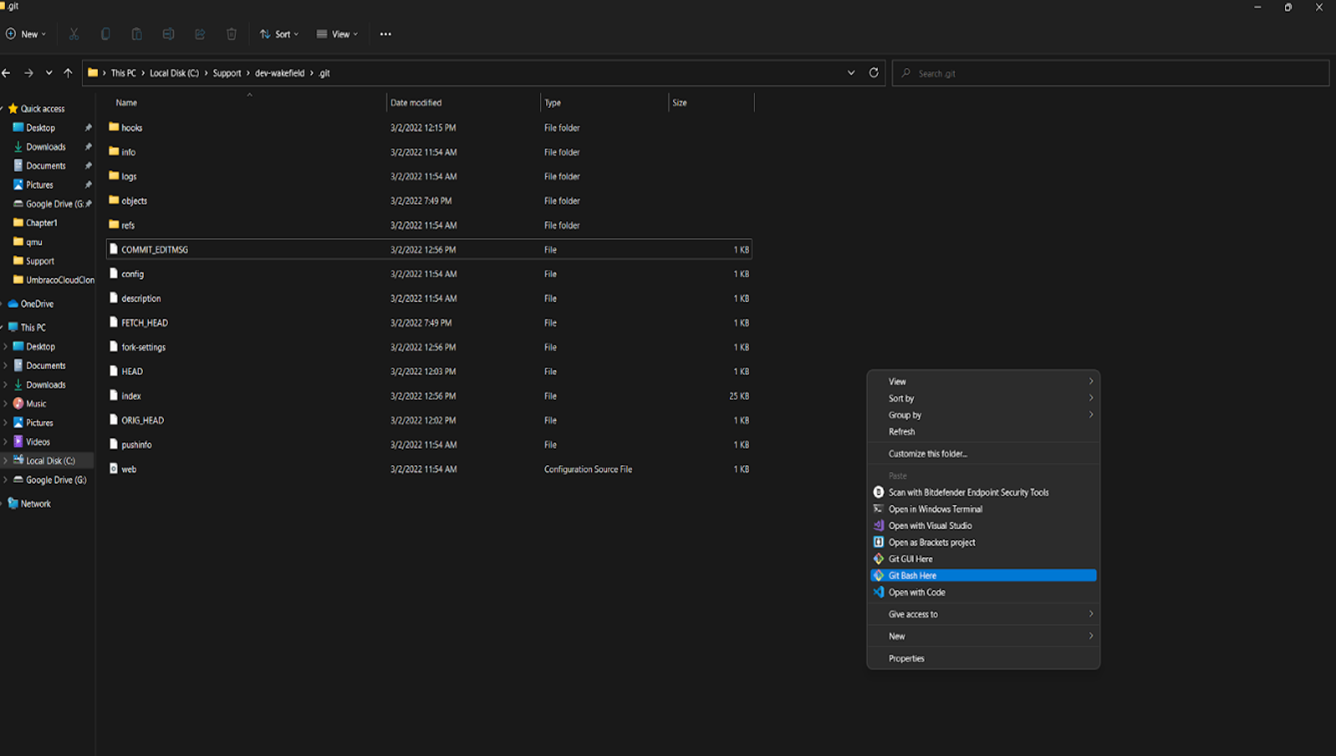Select Local Disk (C:) in navigation pane
The height and width of the screenshot is (756, 1336).
coord(50,461)
